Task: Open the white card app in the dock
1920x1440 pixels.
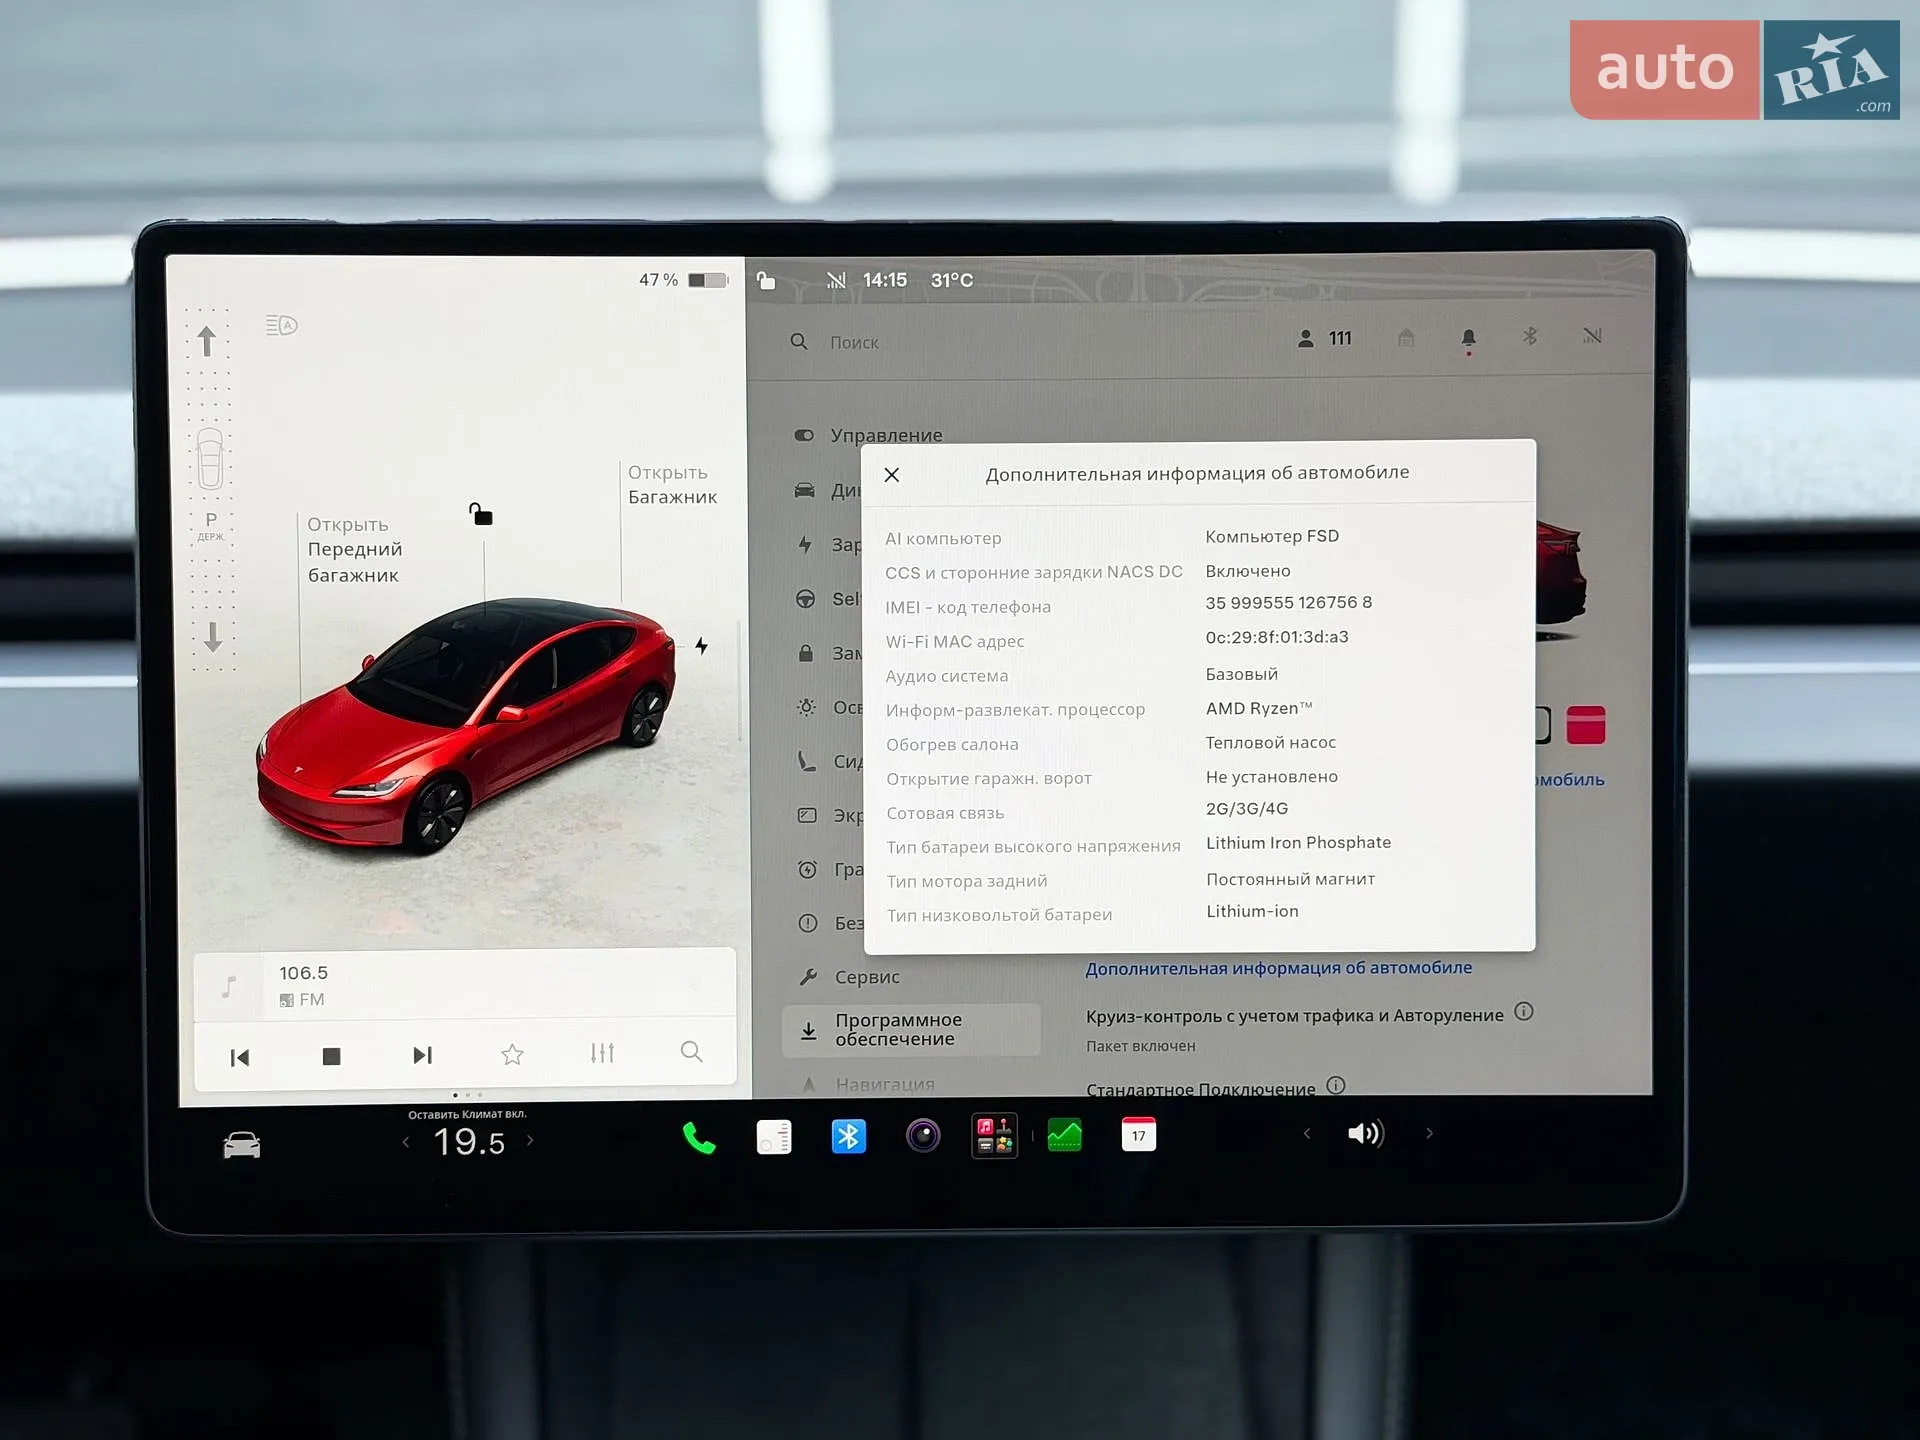Action: pos(774,1137)
